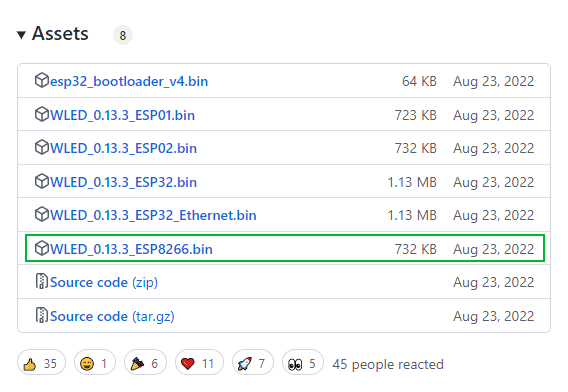Click the '1.13 MB' size of ESP32_Ethernet.bin

pyautogui.click(x=412, y=215)
